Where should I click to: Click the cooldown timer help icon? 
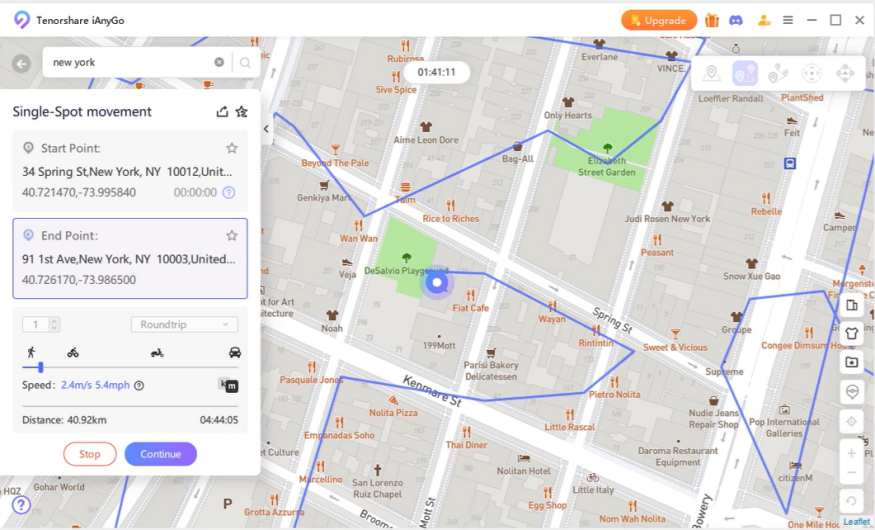tap(229, 192)
